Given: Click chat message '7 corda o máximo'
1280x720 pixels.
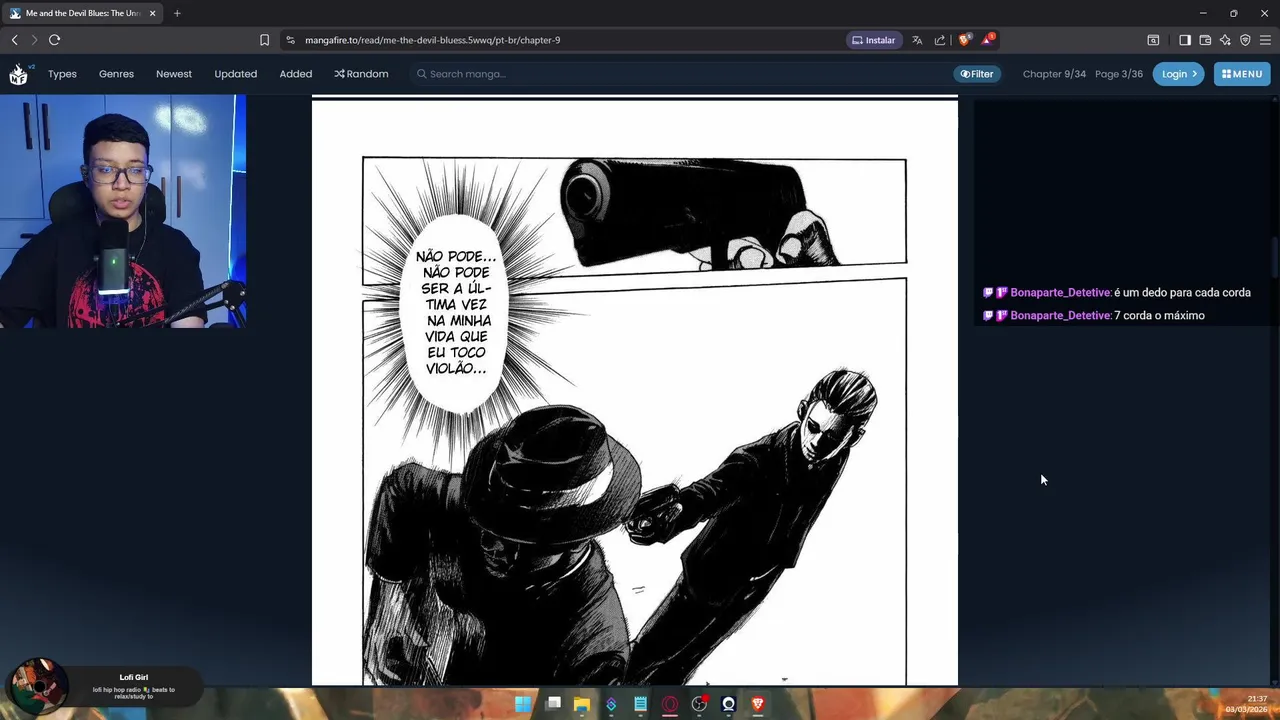Looking at the screenshot, I should 1159,315.
